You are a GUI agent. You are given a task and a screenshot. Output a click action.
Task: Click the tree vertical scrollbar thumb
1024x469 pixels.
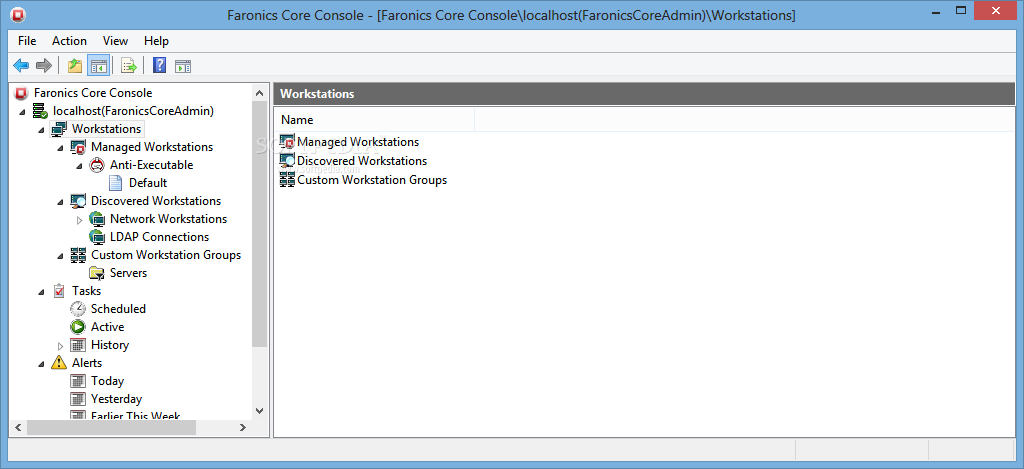[259, 224]
